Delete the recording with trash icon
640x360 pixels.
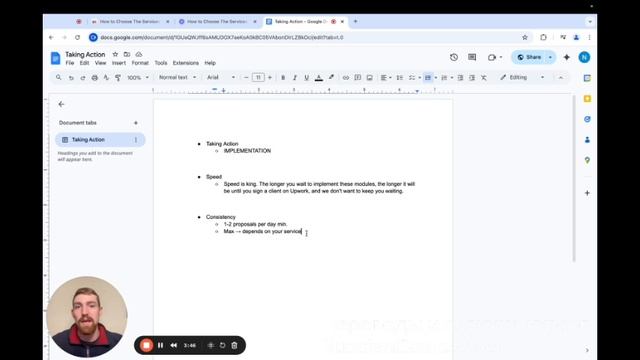(x=234, y=345)
